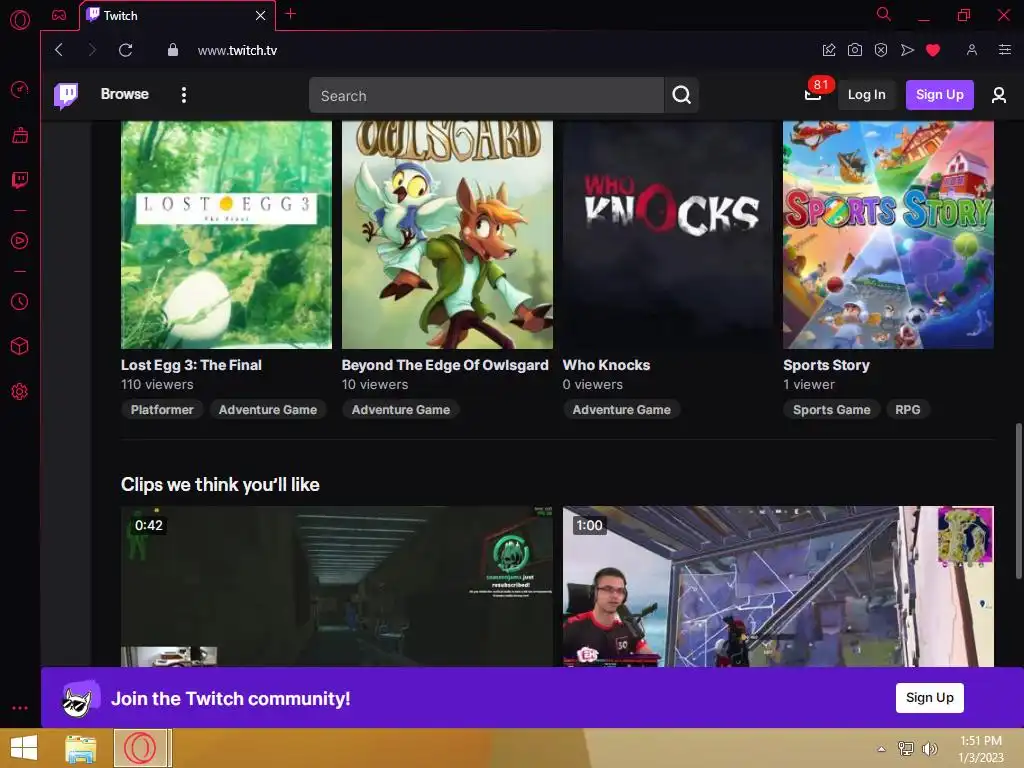Open Twitch notifications inbox with 81 badge

click(813, 95)
